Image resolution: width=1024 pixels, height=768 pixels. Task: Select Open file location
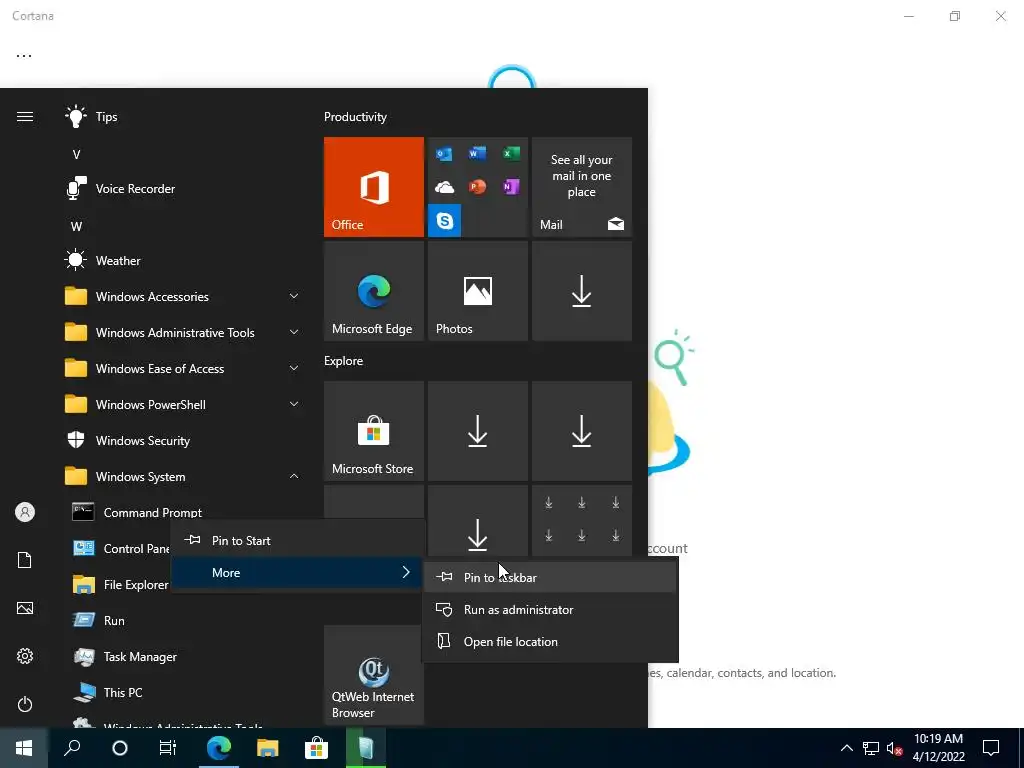(x=550, y=641)
